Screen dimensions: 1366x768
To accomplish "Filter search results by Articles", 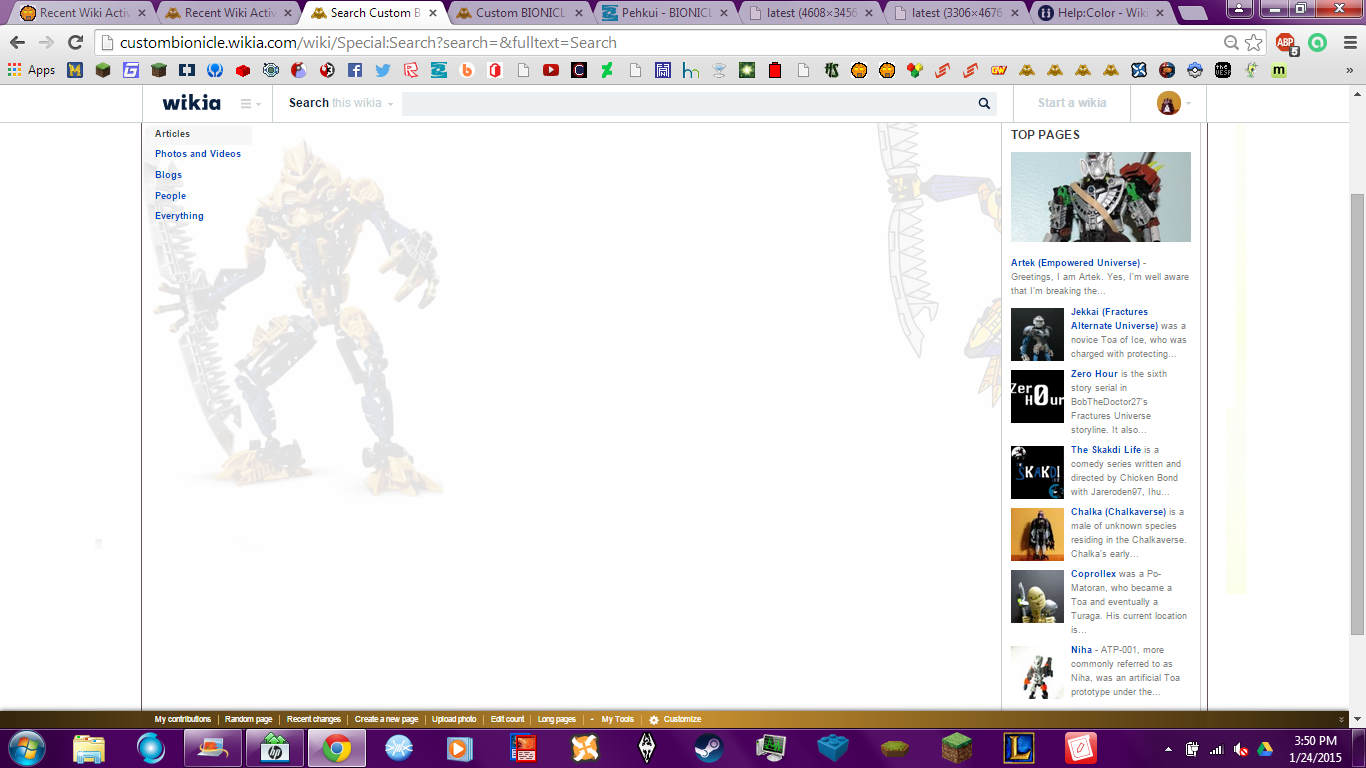I will 172,134.
